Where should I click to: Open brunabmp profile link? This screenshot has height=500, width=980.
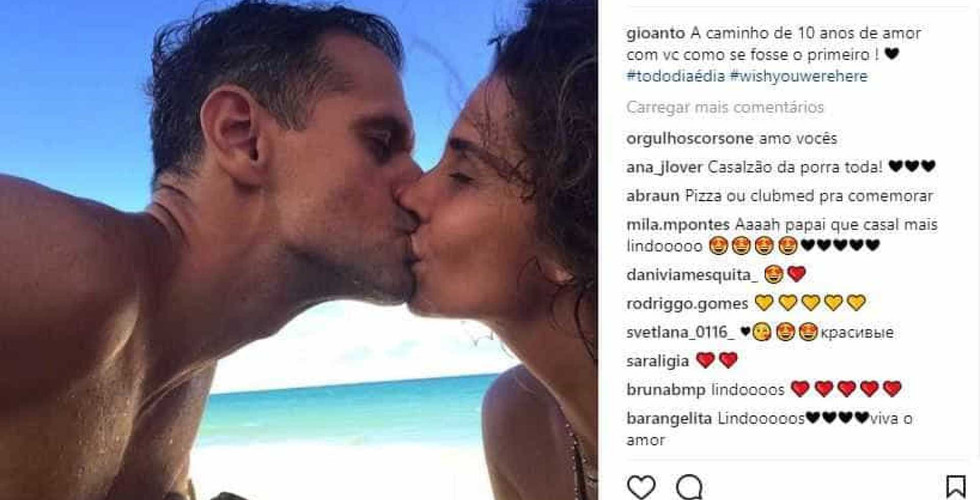(x=666, y=390)
